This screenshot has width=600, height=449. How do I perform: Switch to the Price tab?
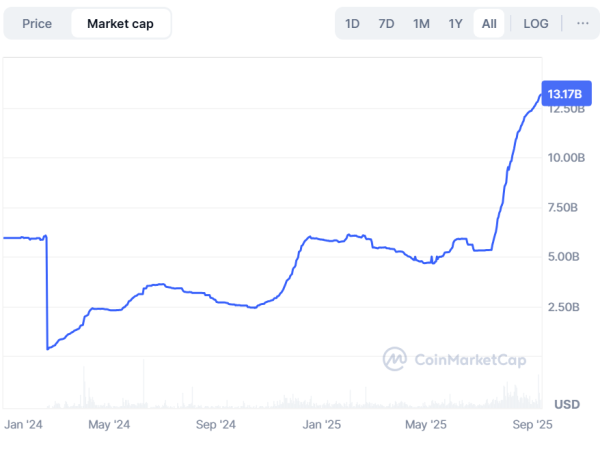click(x=37, y=23)
